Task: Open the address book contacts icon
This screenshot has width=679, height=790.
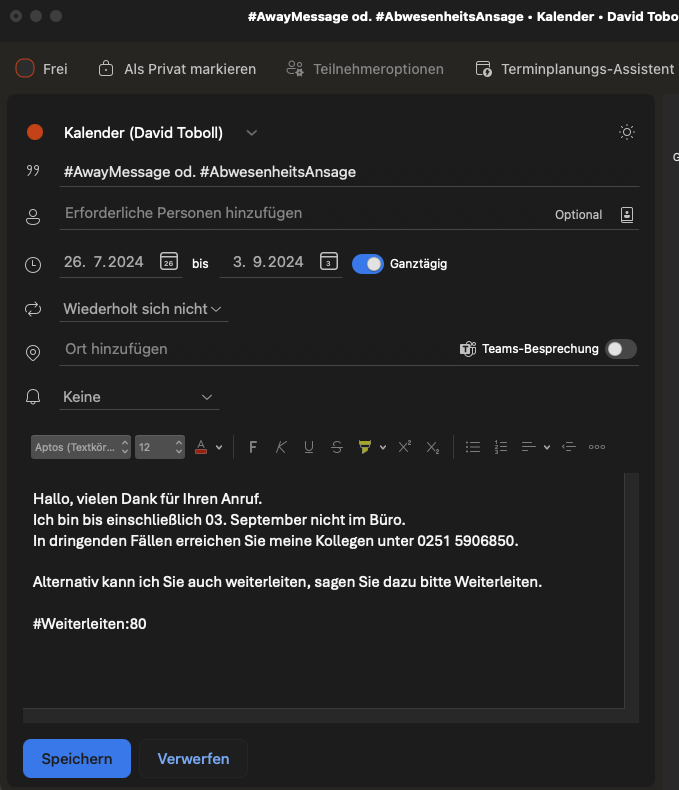Action: [x=627, y=214]
